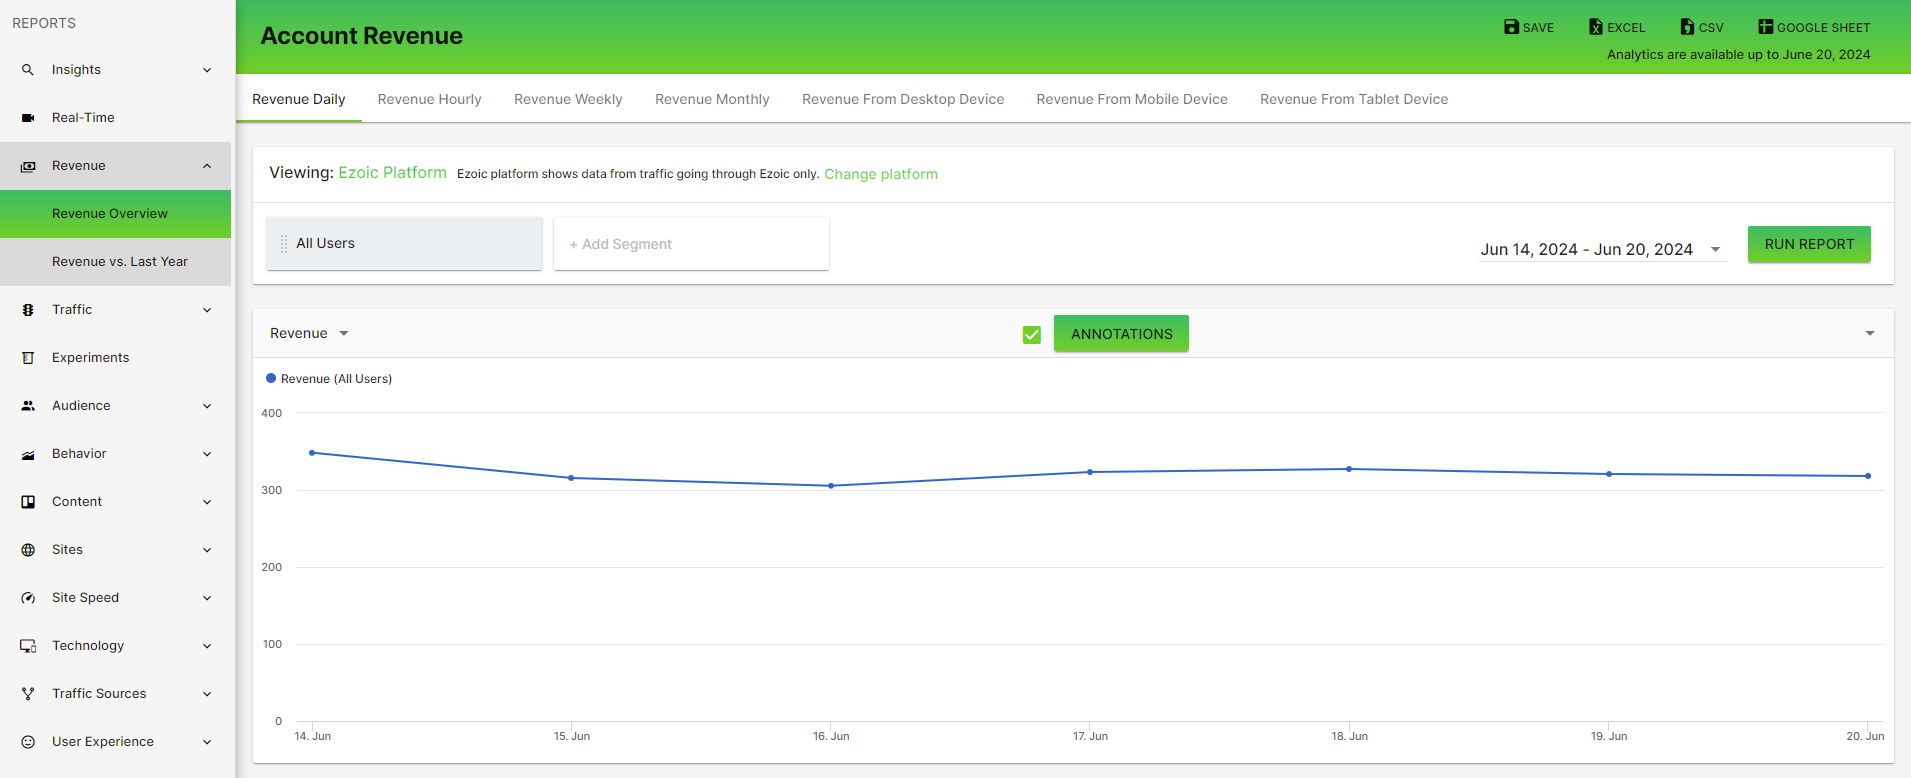This screenshot has height=778, width=1911.
Task: Expand the Traffic sidebar section
Action: click(x=207, y=310)
